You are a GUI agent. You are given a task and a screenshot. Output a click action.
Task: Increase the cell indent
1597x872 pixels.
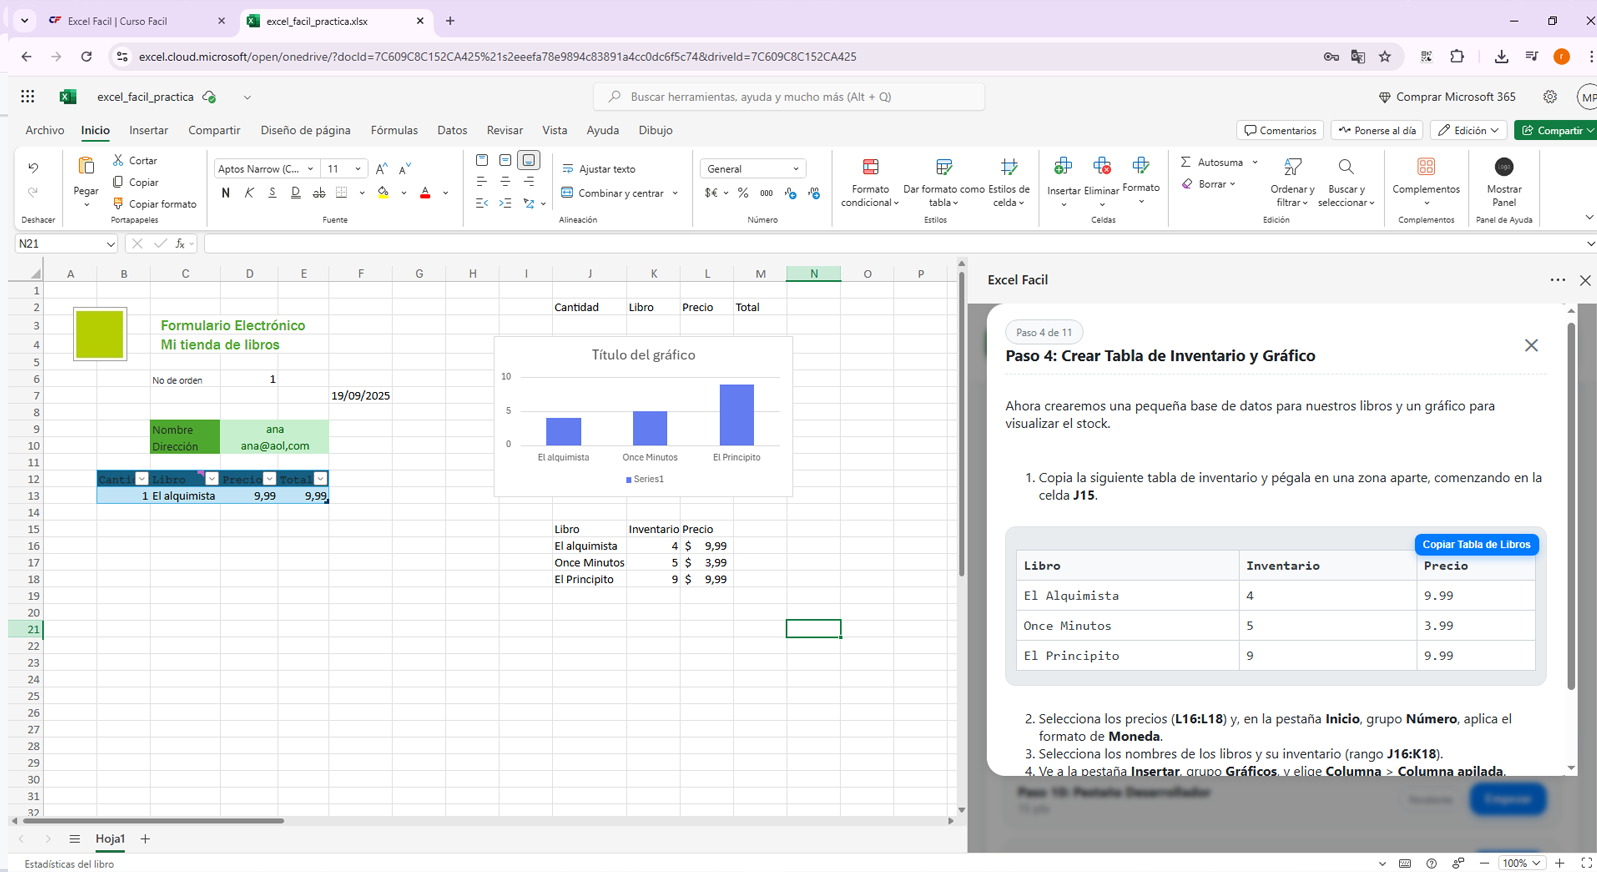pos(506,203)
